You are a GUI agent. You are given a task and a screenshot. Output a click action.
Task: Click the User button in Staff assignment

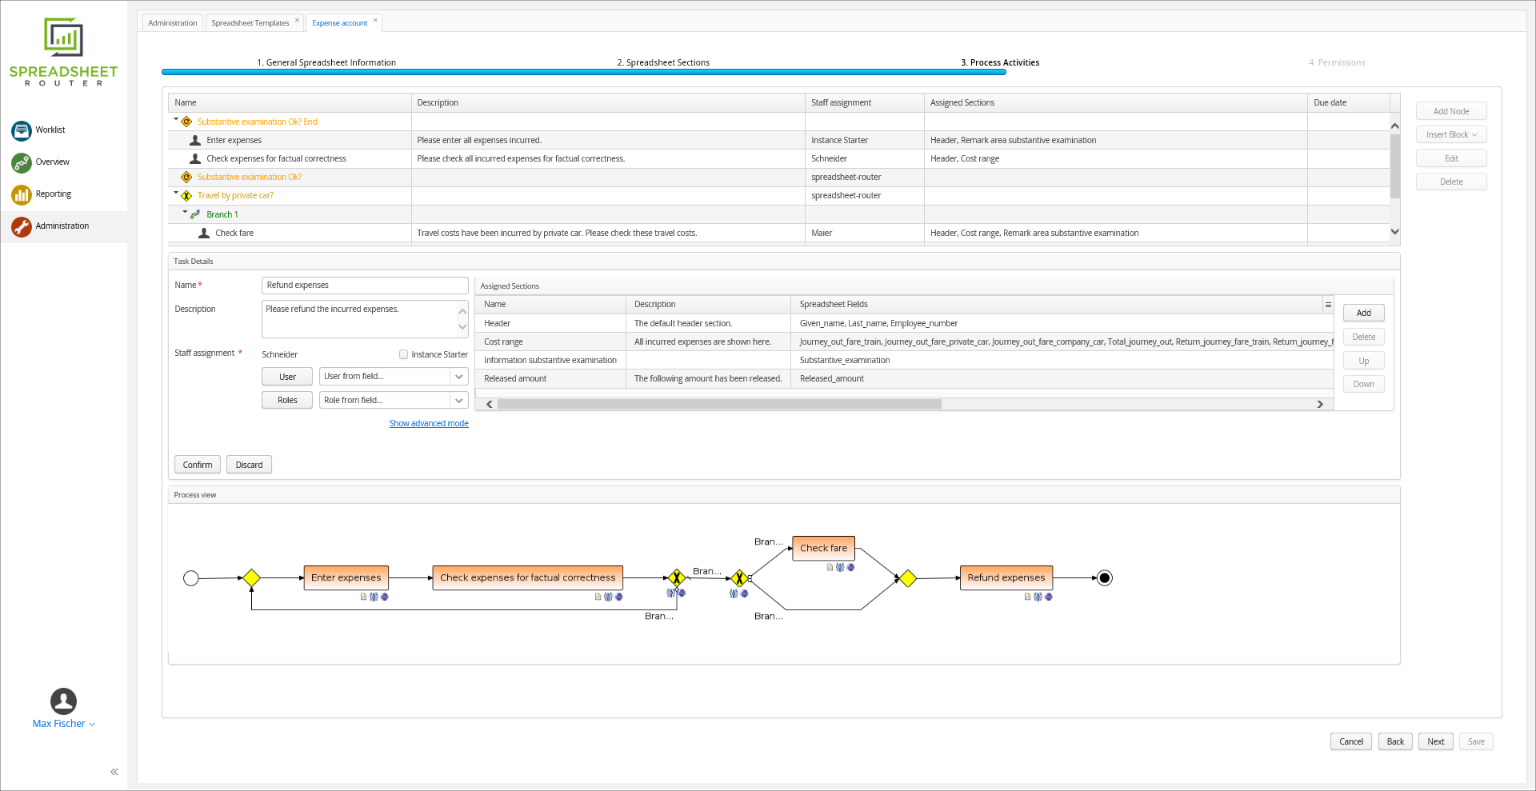[x=287, y=376]
